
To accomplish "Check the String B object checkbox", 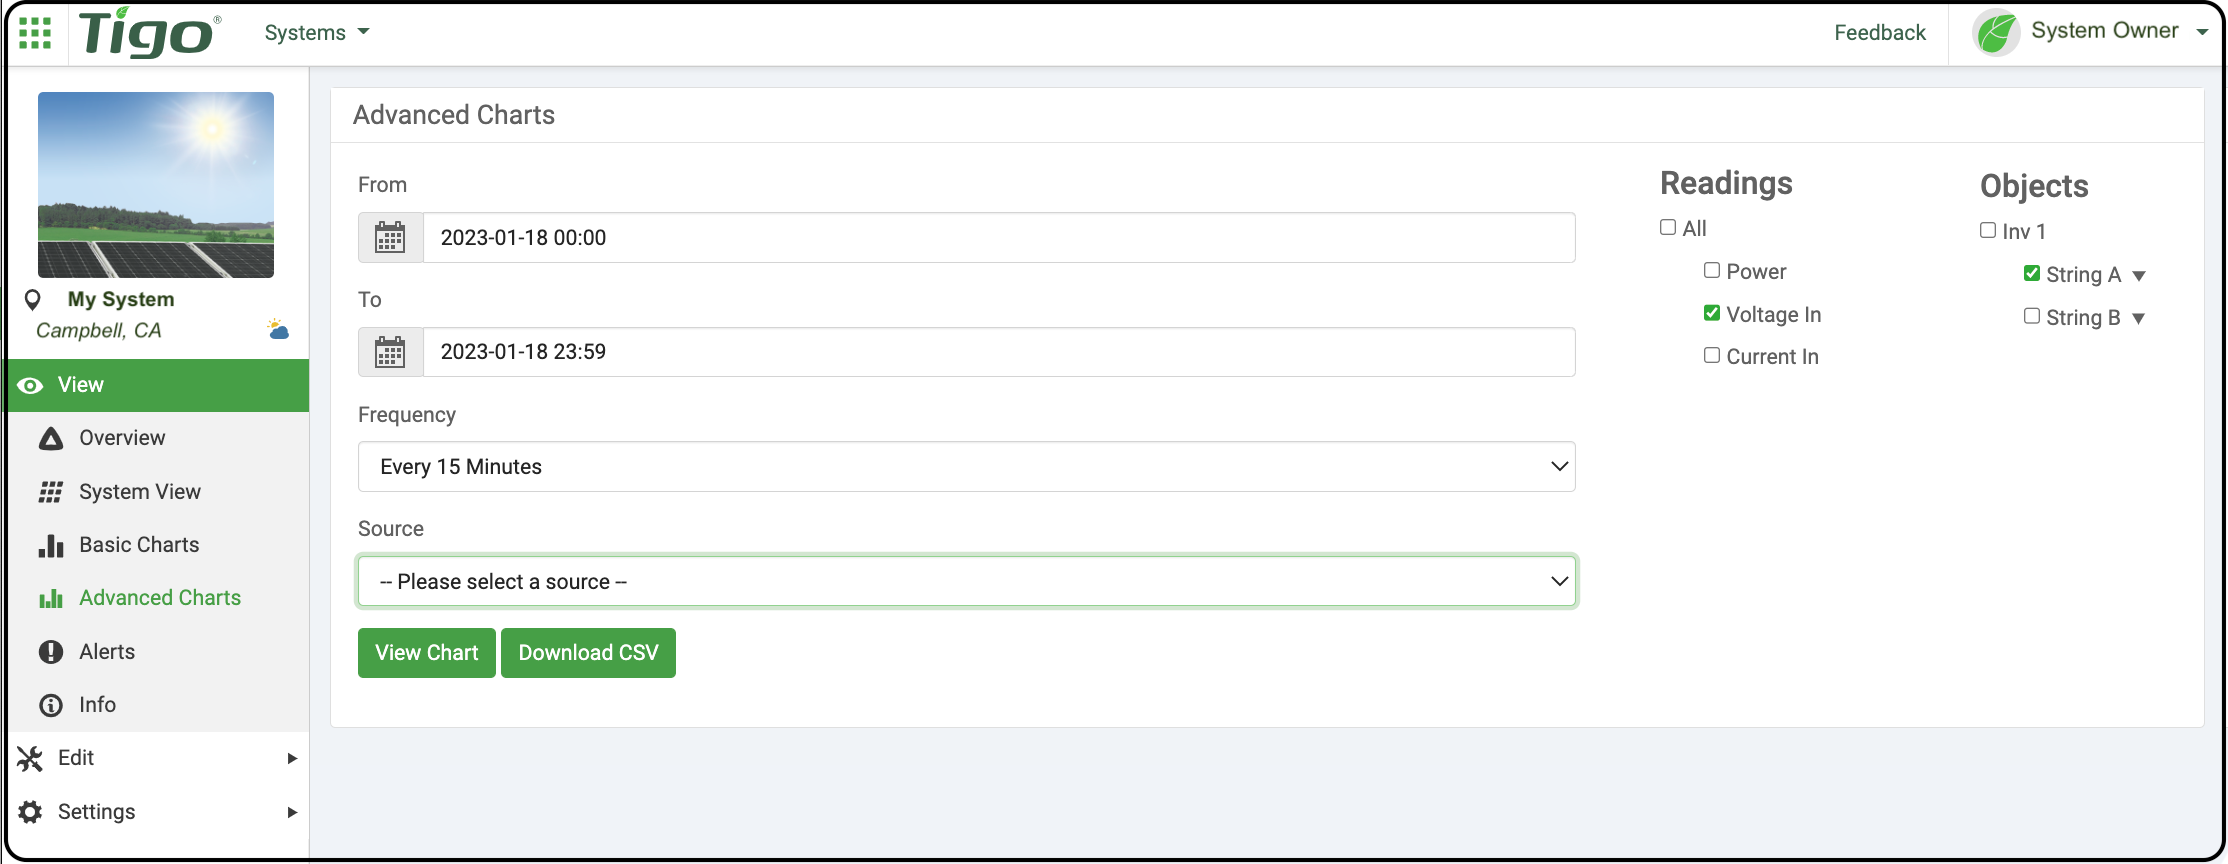I will (2032, 316).
